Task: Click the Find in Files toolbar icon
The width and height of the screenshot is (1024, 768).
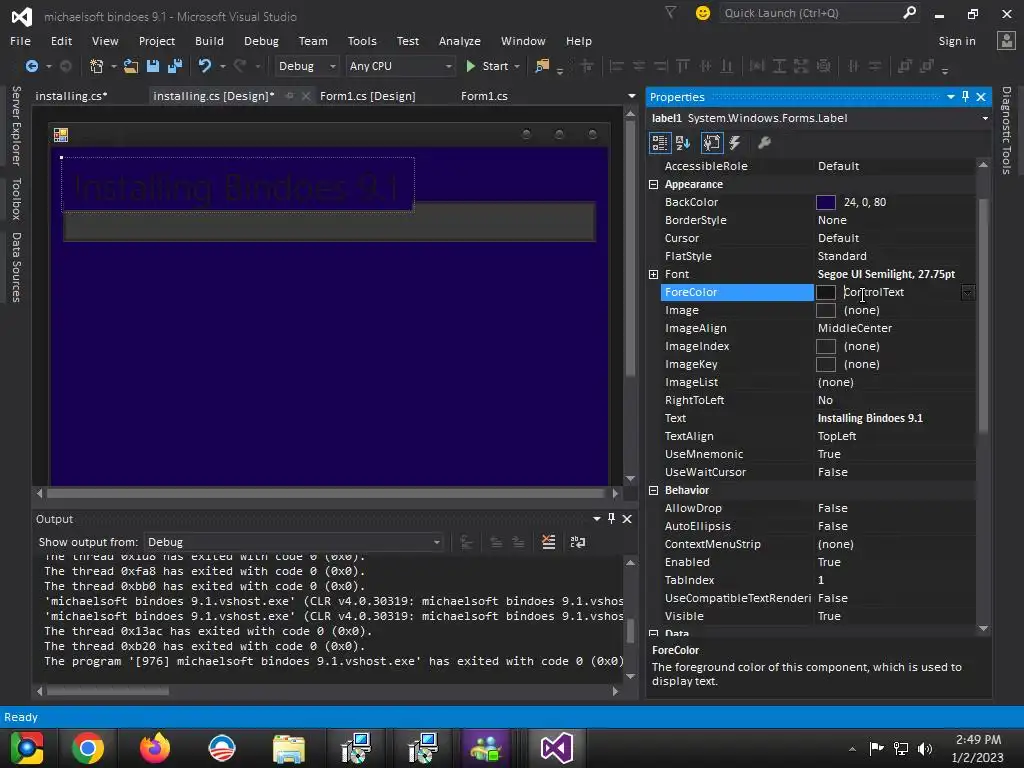Action: [x=542, y=66]
